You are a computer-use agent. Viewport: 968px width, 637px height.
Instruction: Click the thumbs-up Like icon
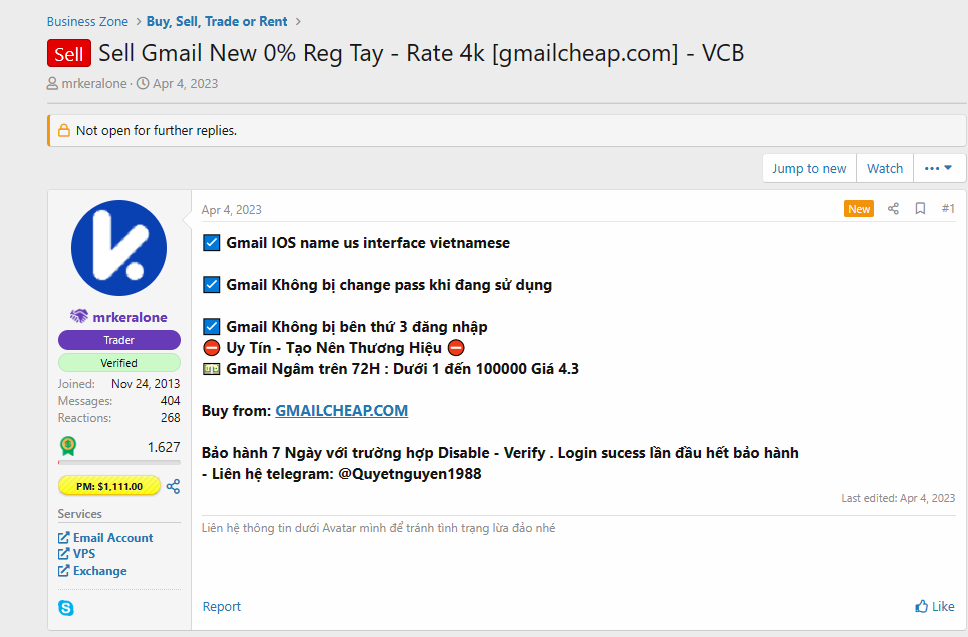921,606
